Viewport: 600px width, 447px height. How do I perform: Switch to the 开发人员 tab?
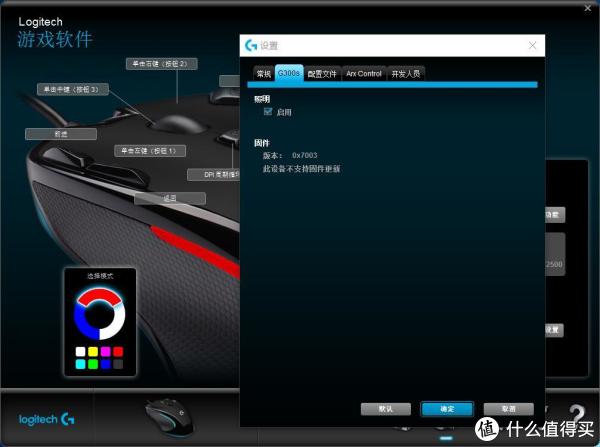(x=406, y=73)
